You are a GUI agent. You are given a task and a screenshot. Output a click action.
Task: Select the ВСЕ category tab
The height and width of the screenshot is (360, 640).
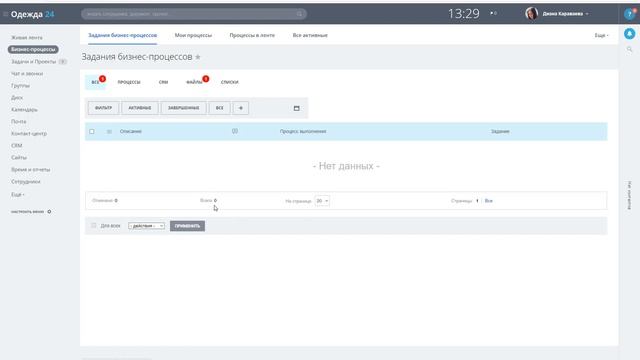(95, 82)
